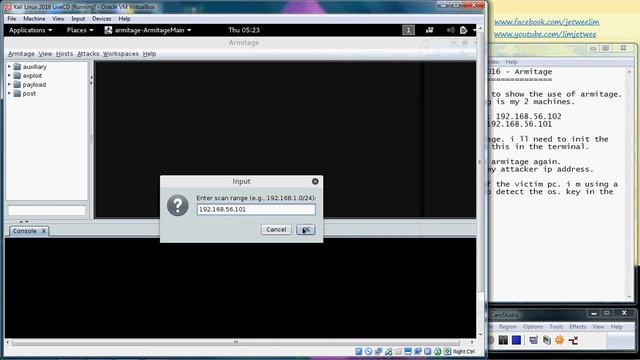640x360 pixels.
Task: Click the Toggle View icon in CamStudio toolbar
Action: (533, 340)
